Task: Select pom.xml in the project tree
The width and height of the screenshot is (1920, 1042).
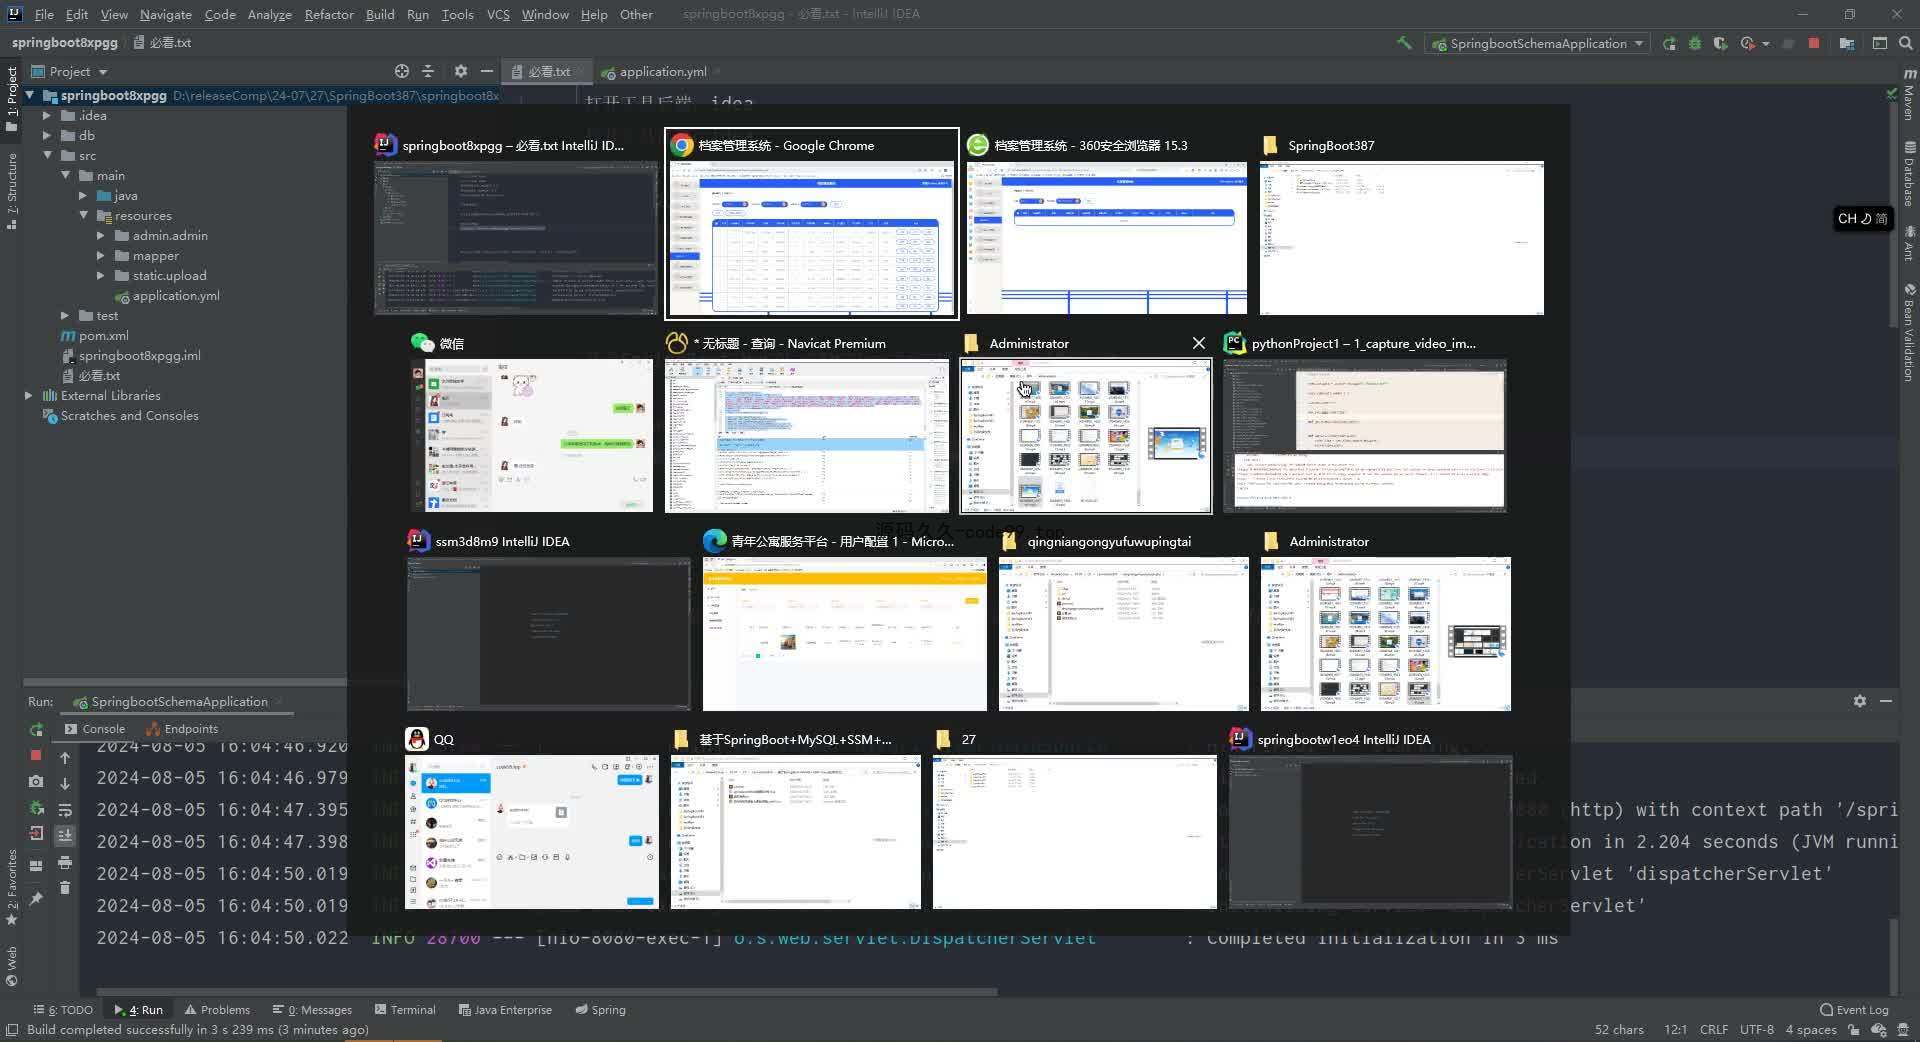Action: coord(94,336)
